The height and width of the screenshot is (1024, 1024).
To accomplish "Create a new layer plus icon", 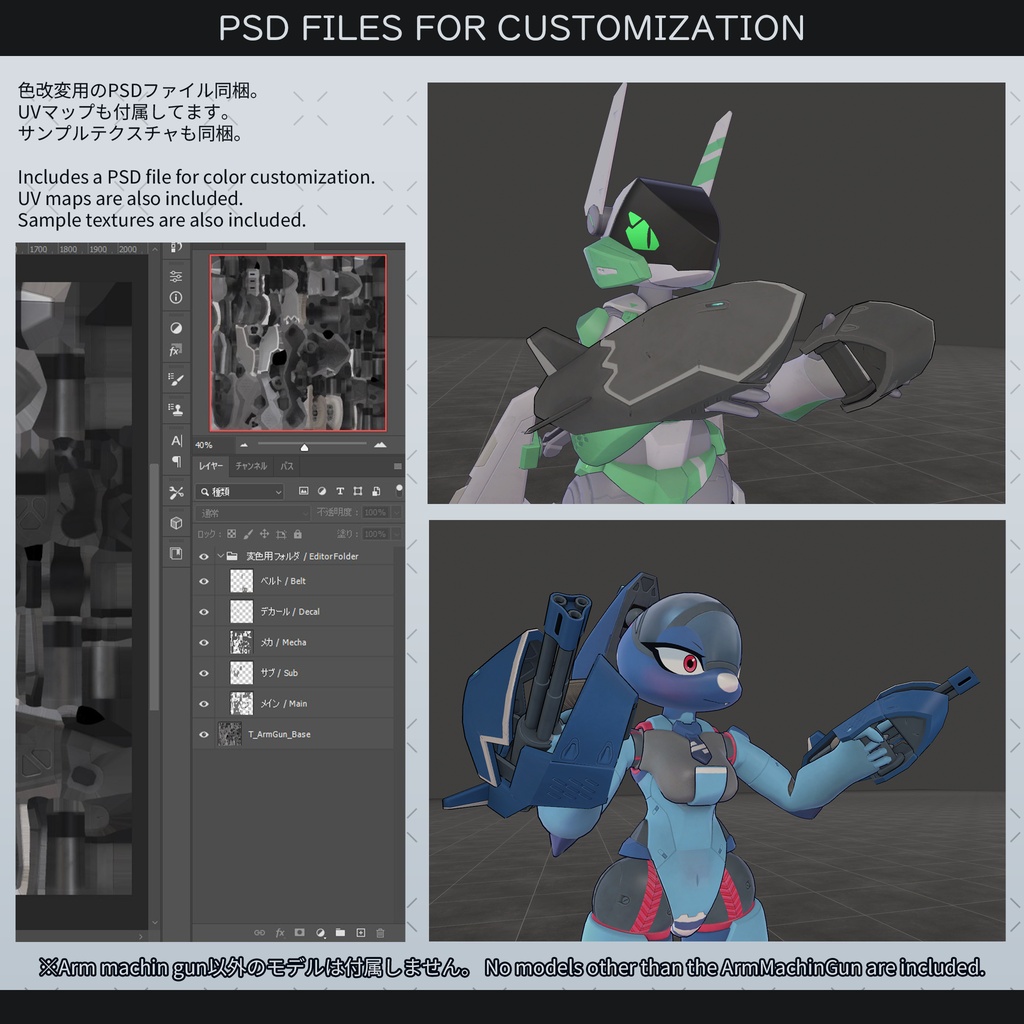I will tap(360, 933).
